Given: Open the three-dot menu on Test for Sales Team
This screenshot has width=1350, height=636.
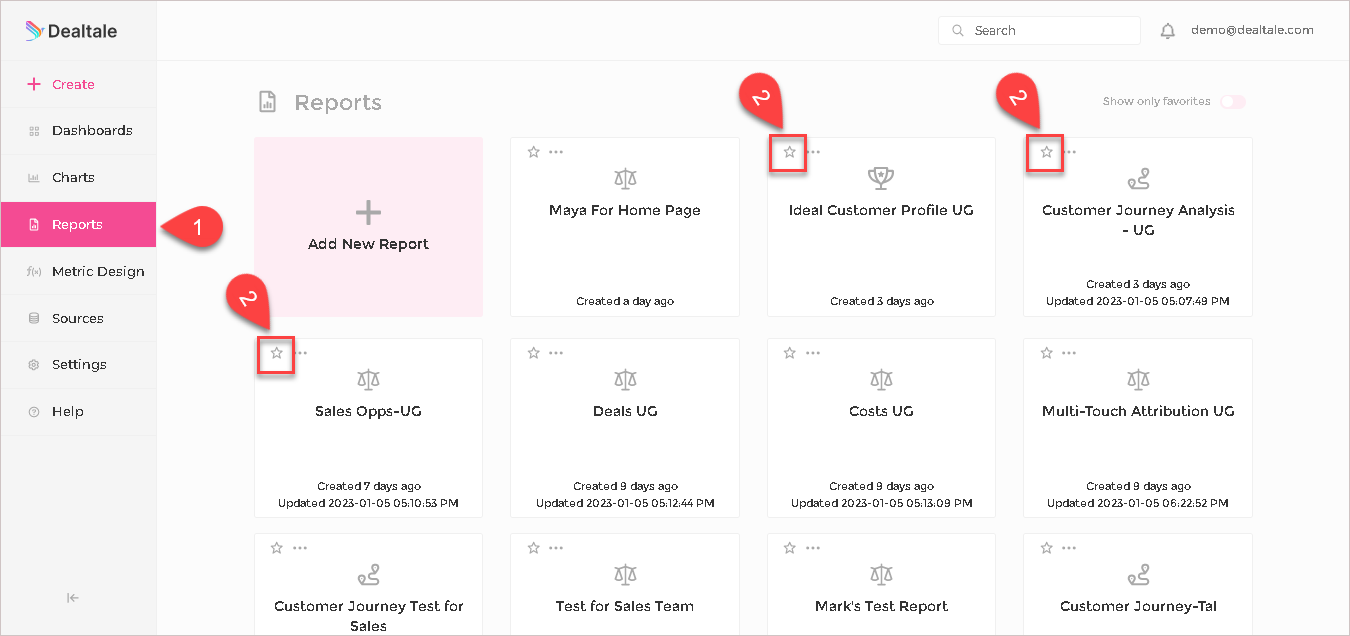Looking at the screenshot, I should [x=556, y=548].
